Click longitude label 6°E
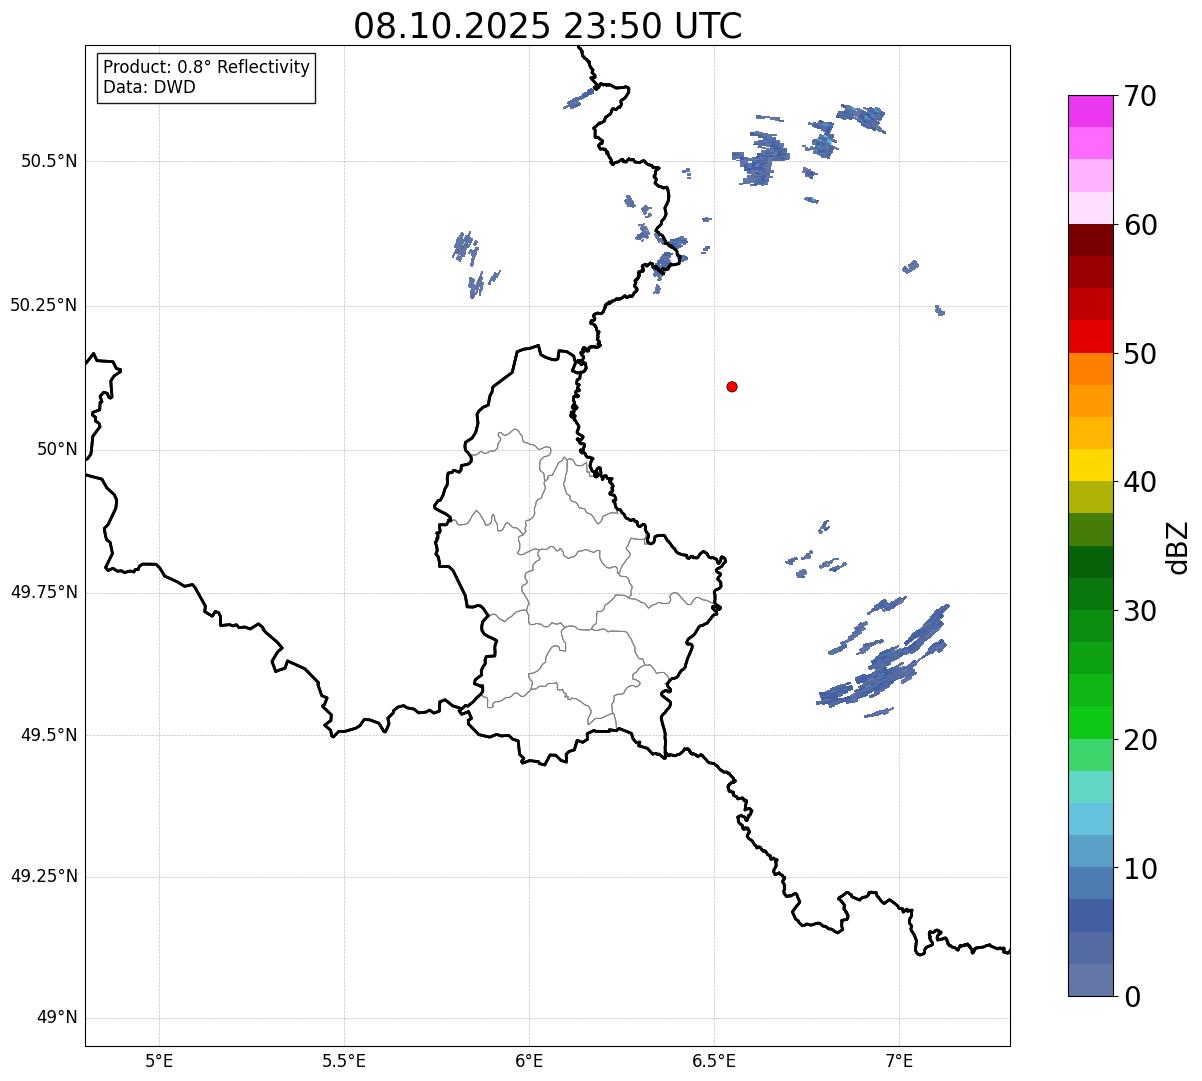Screen dimensions: 1202x1081 [529, 1061]
